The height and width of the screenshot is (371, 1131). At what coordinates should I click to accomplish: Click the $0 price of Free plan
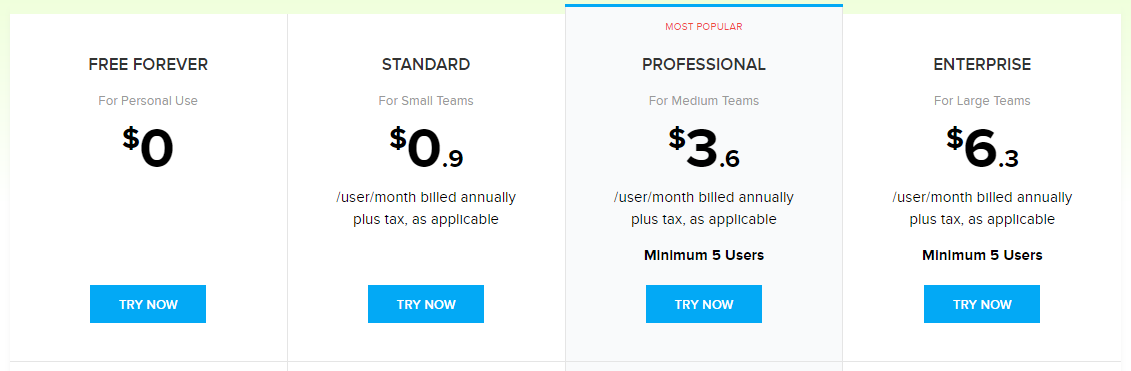[148, 148]
